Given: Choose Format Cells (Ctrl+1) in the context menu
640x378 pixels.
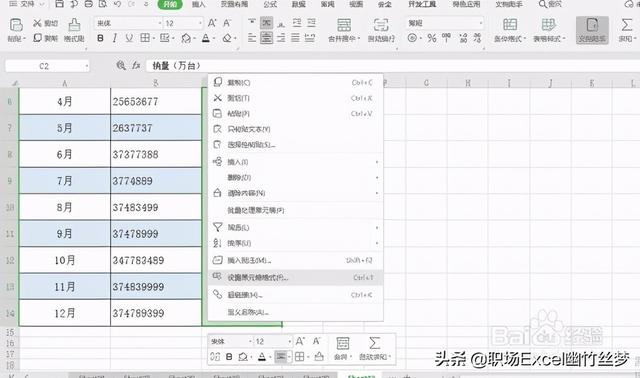Looking at the screenshot, I should pos(296,278).
